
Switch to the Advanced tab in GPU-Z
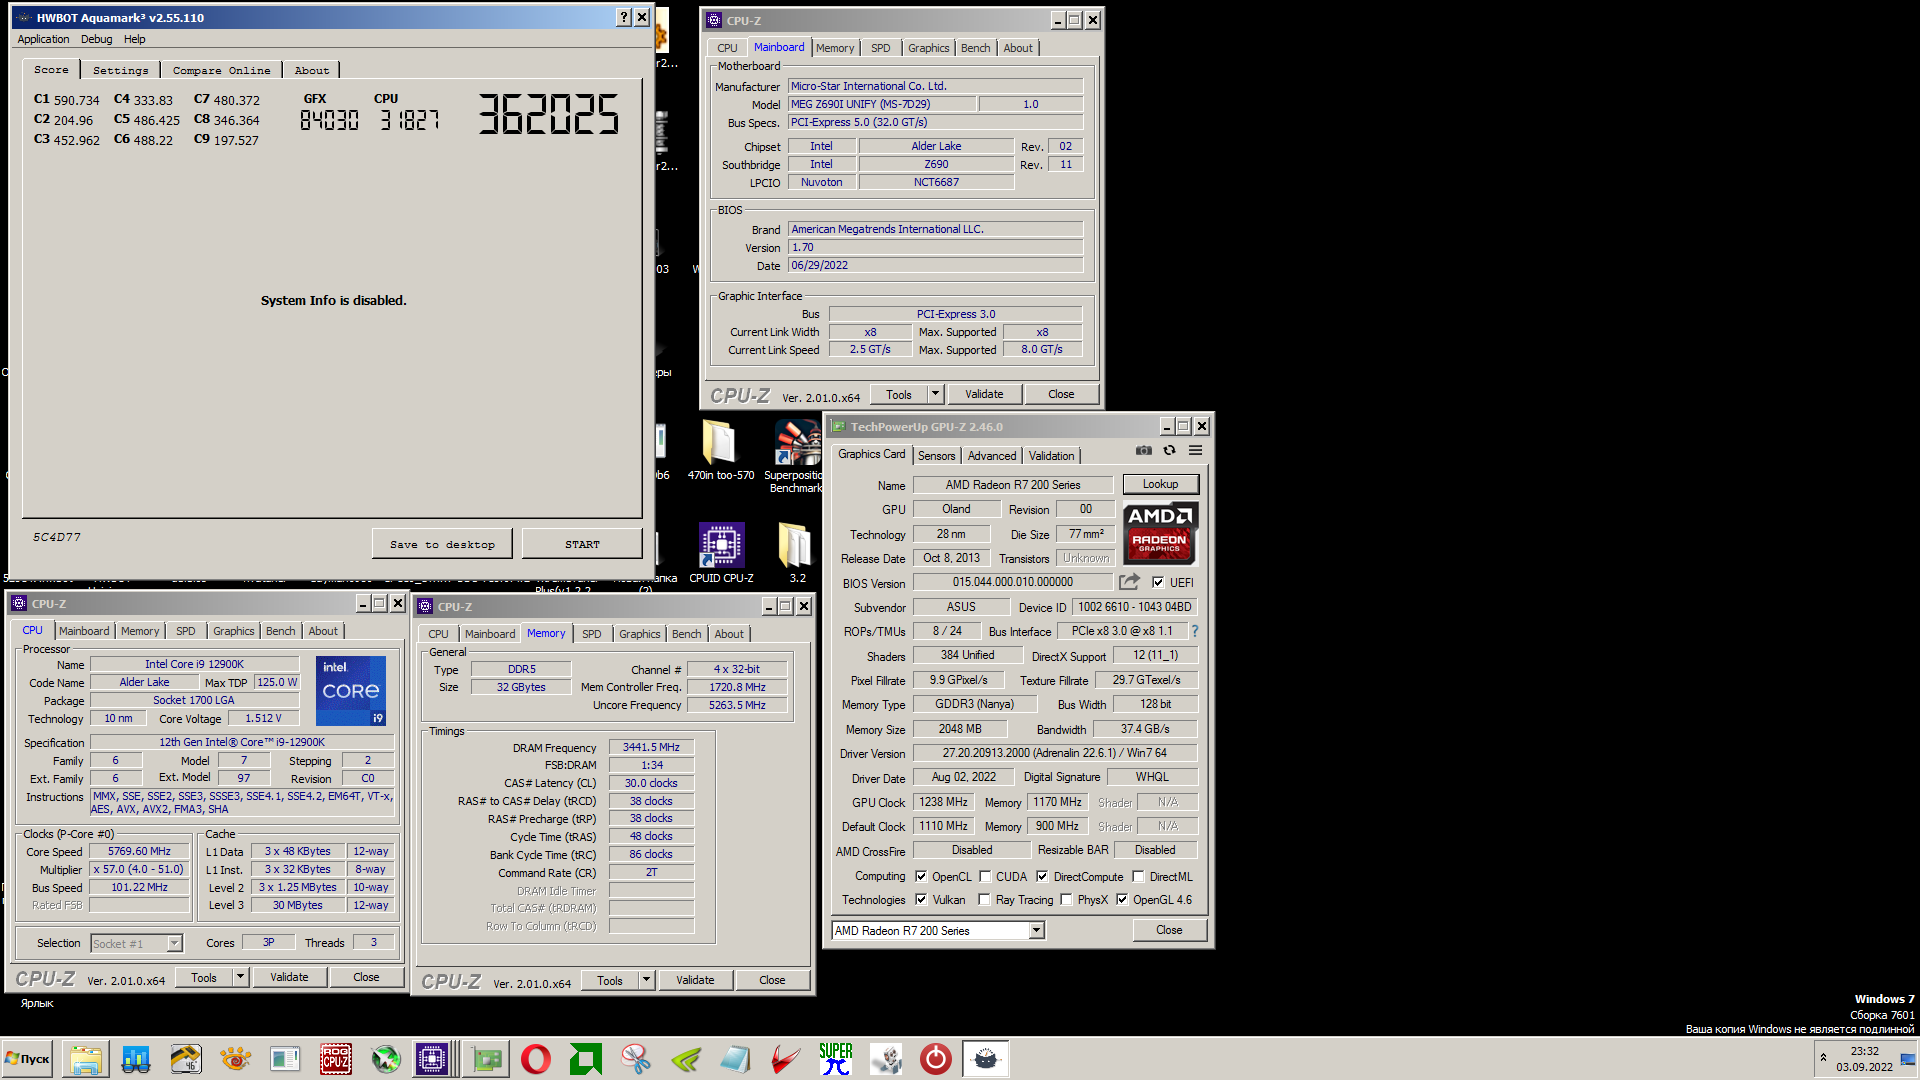992,455
